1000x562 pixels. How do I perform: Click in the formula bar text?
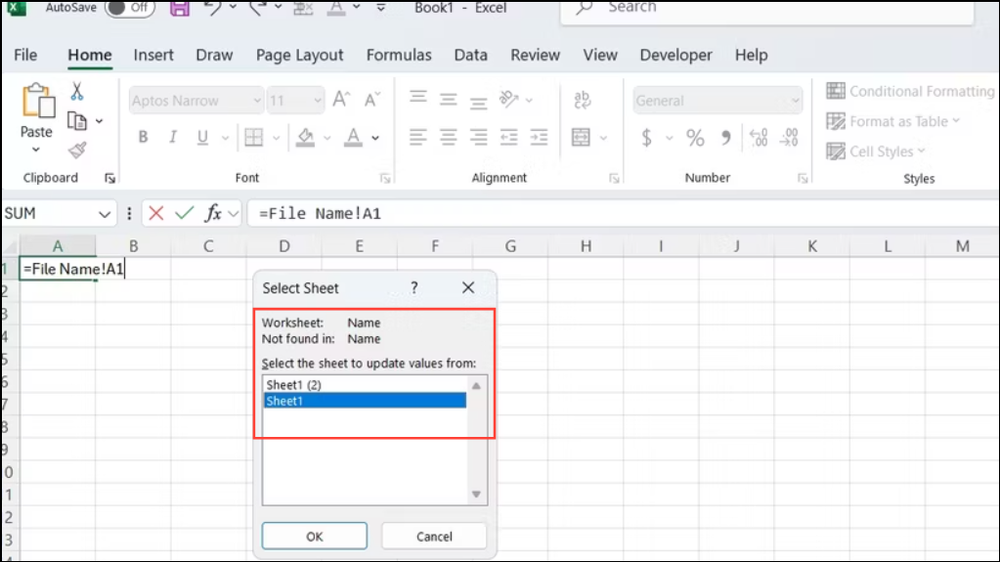320,214
